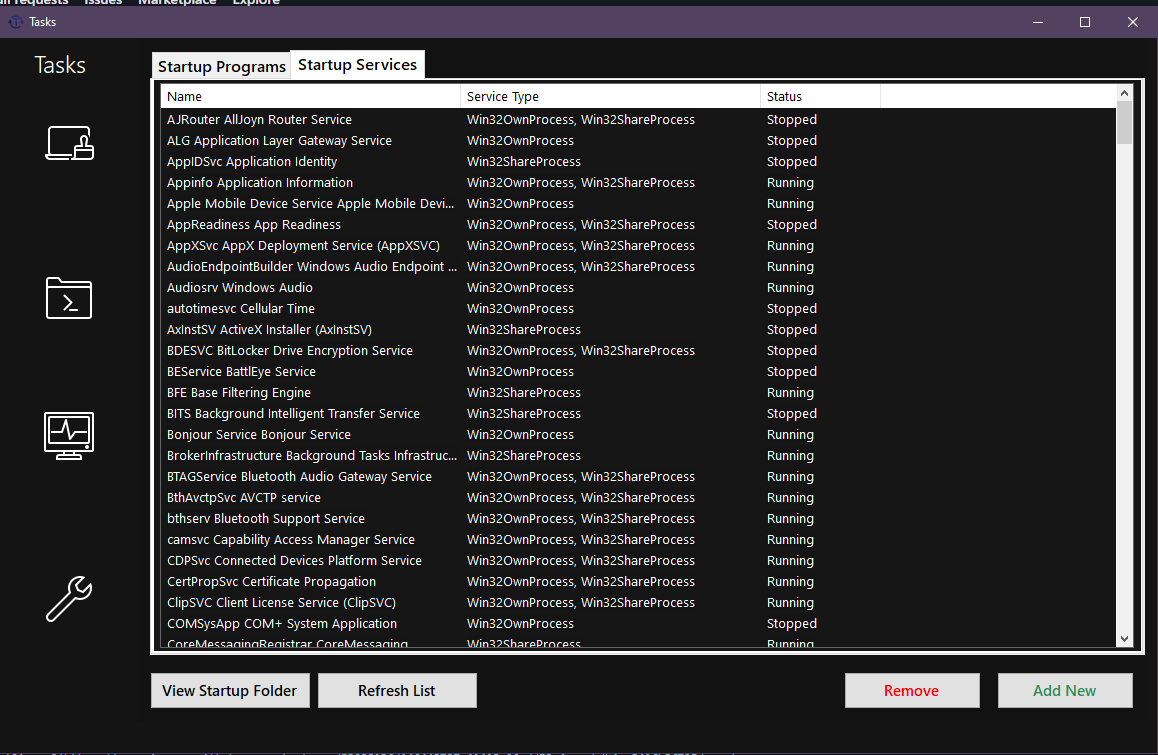Select the AxInstSV ActiveX Installer row
This screenshot has height=755, width=1158.
click(638, 329)
